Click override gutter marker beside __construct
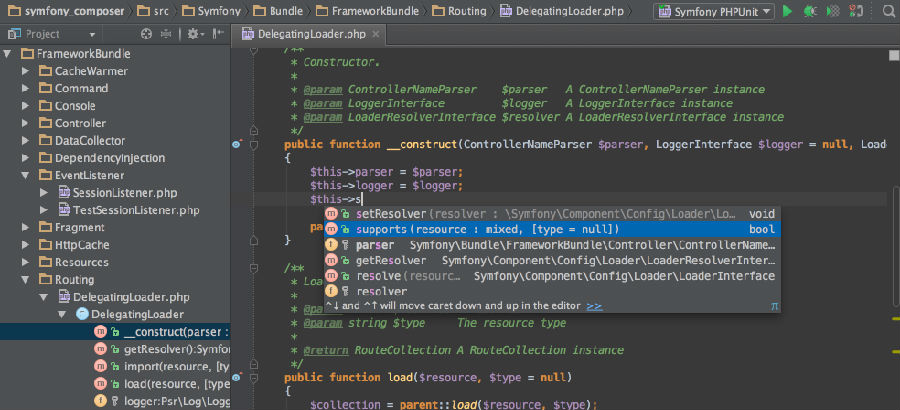The height and width of the screenshot is (410, 900). click(238, 145)
